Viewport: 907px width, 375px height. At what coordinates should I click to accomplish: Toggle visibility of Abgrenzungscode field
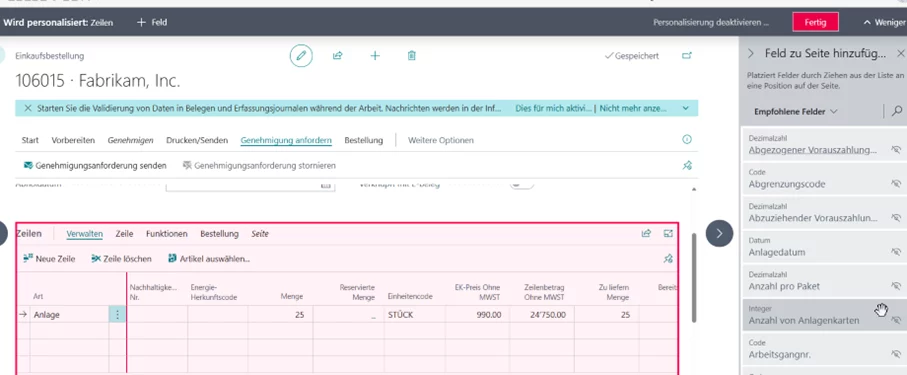tap(896, 184)
